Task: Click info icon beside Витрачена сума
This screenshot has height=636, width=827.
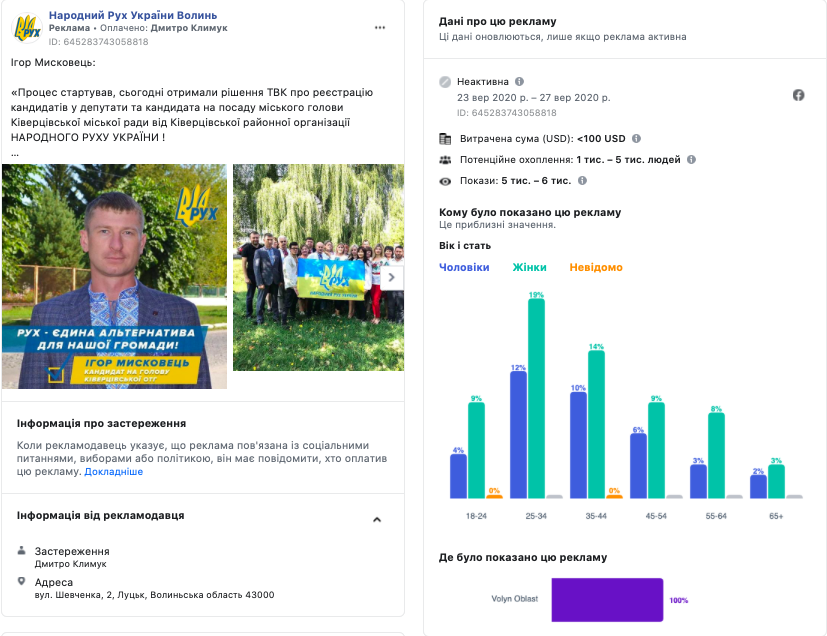Action: 636,139
